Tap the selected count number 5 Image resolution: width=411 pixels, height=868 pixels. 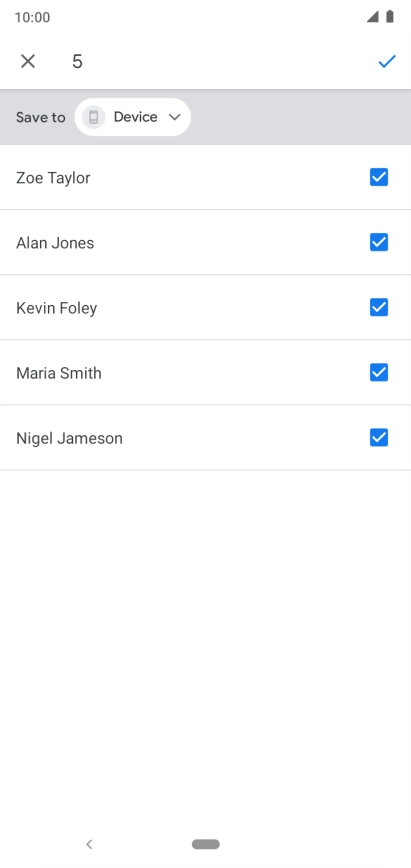pos(78,61)
